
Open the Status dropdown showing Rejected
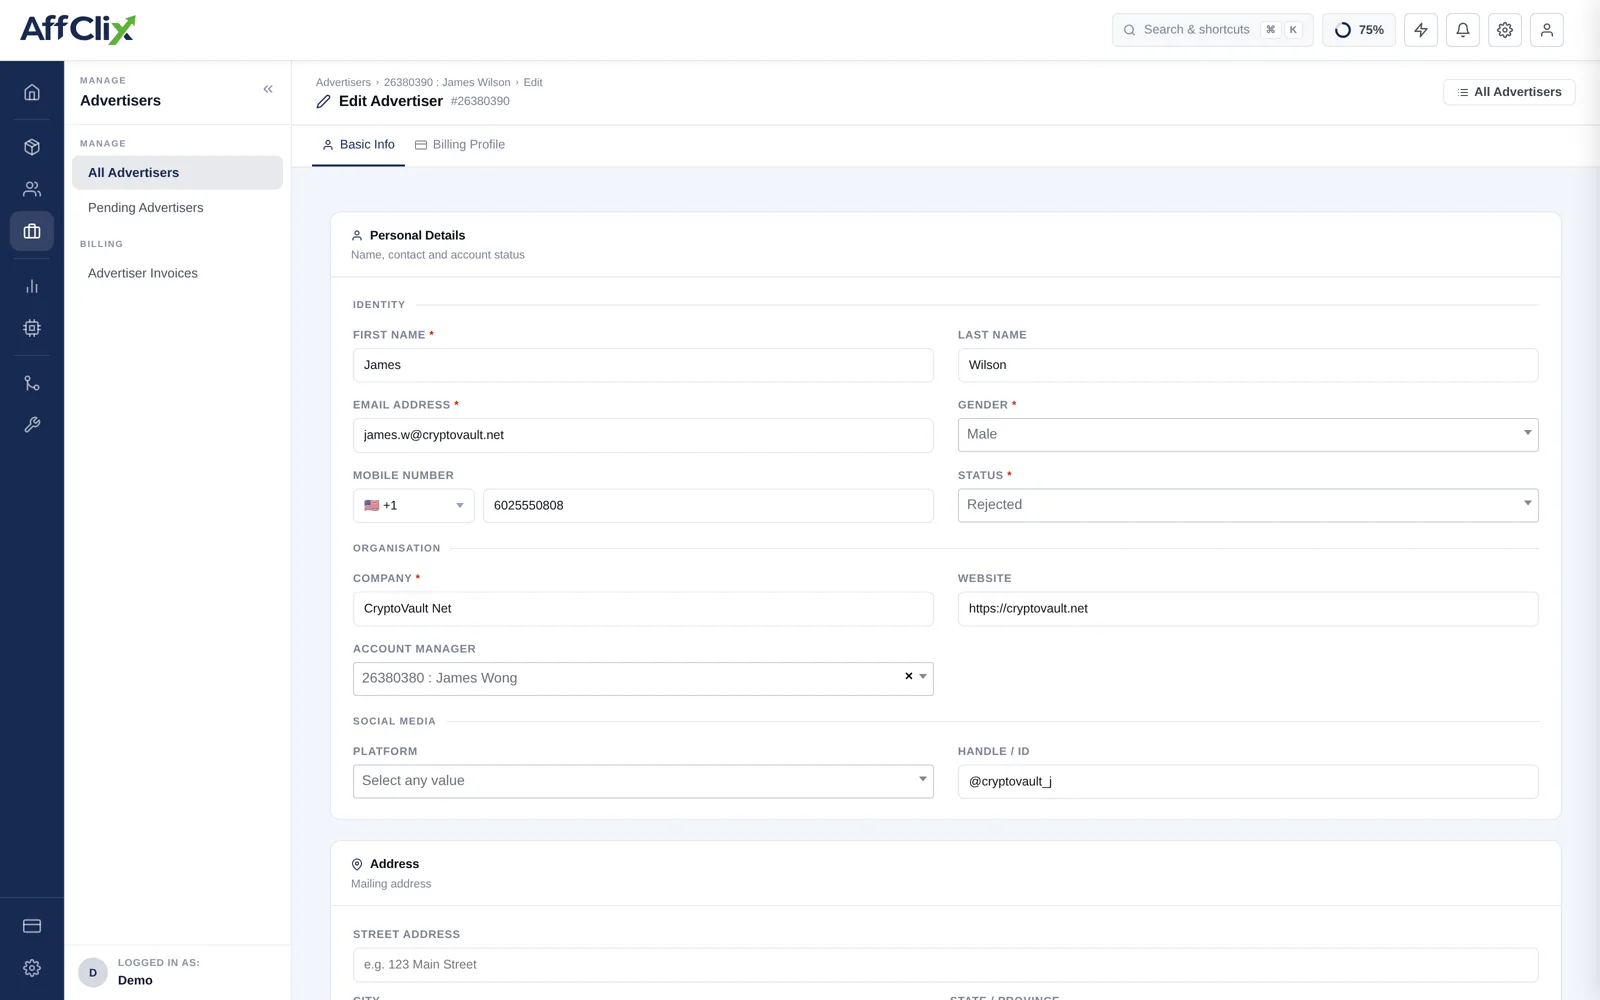click(1248, 505)
